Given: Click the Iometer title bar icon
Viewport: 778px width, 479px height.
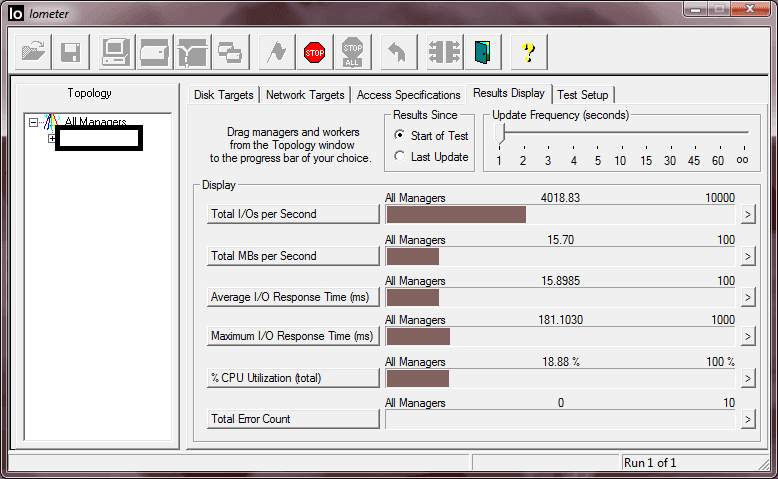Looking at the screenshot, I should (16, 13).
